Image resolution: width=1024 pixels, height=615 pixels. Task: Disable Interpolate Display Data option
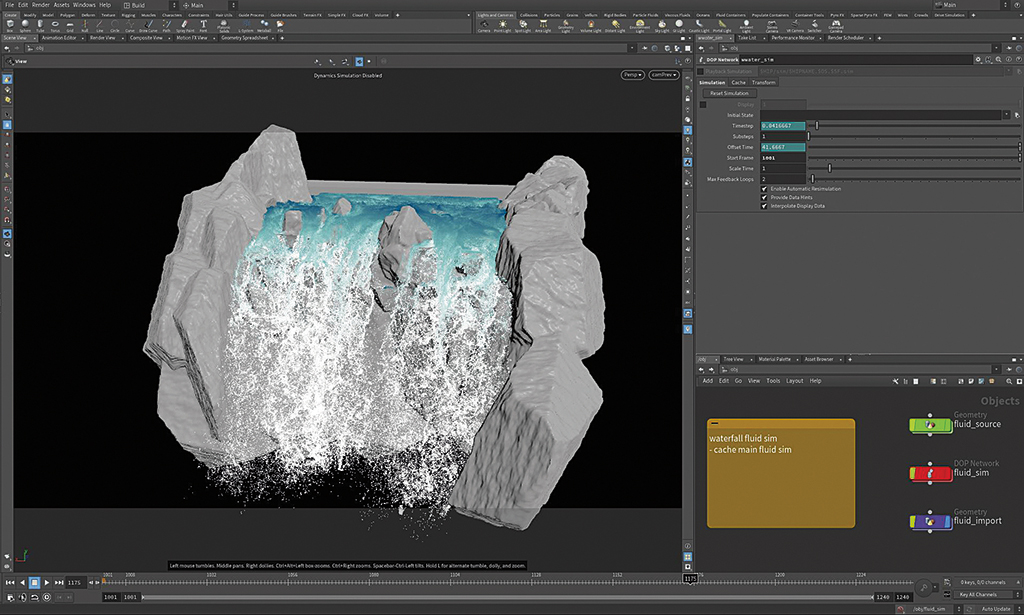point(765,206)
